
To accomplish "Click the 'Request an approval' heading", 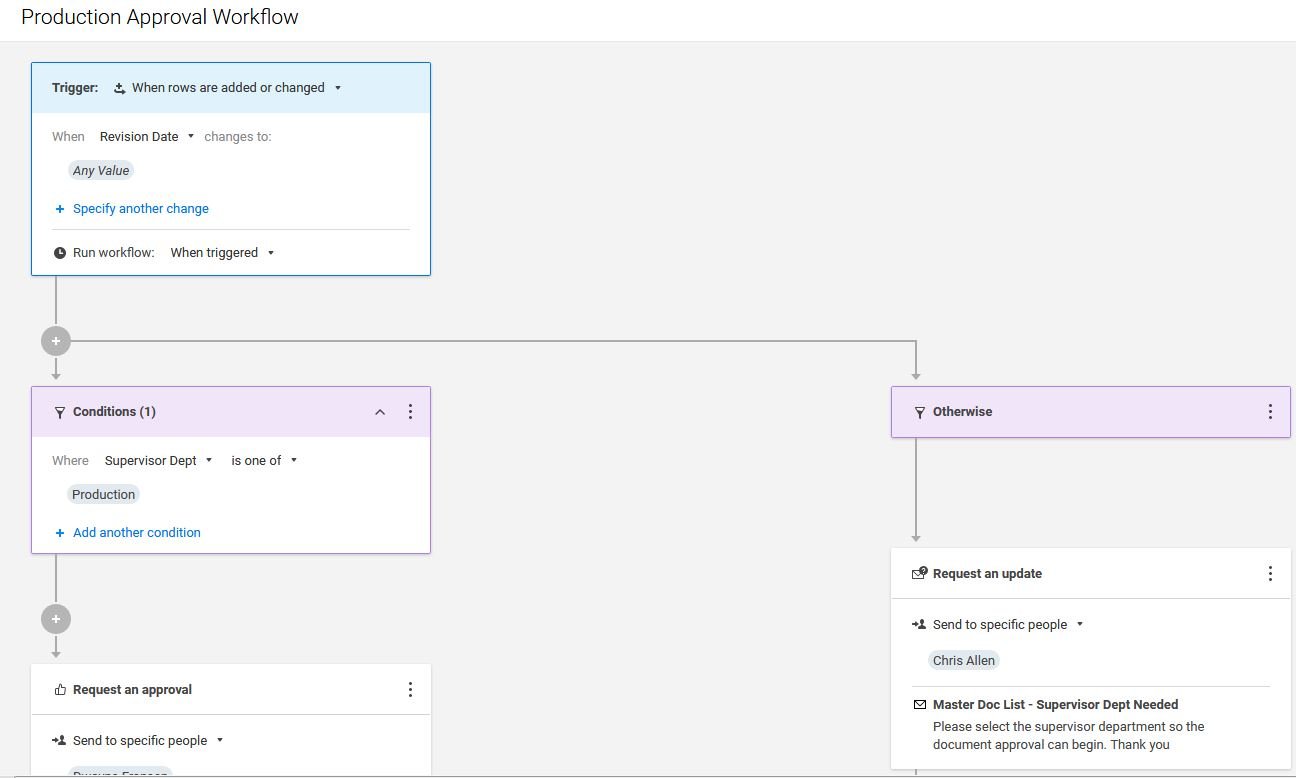I will click(132, 690).
